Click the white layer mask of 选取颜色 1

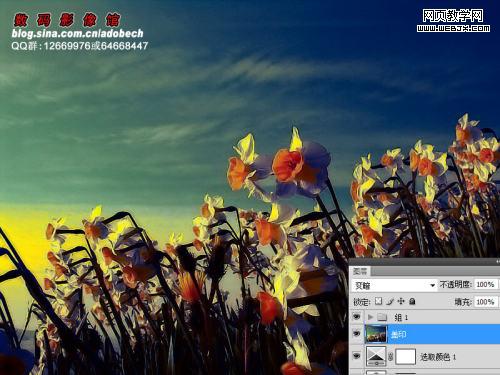[405, 357]
